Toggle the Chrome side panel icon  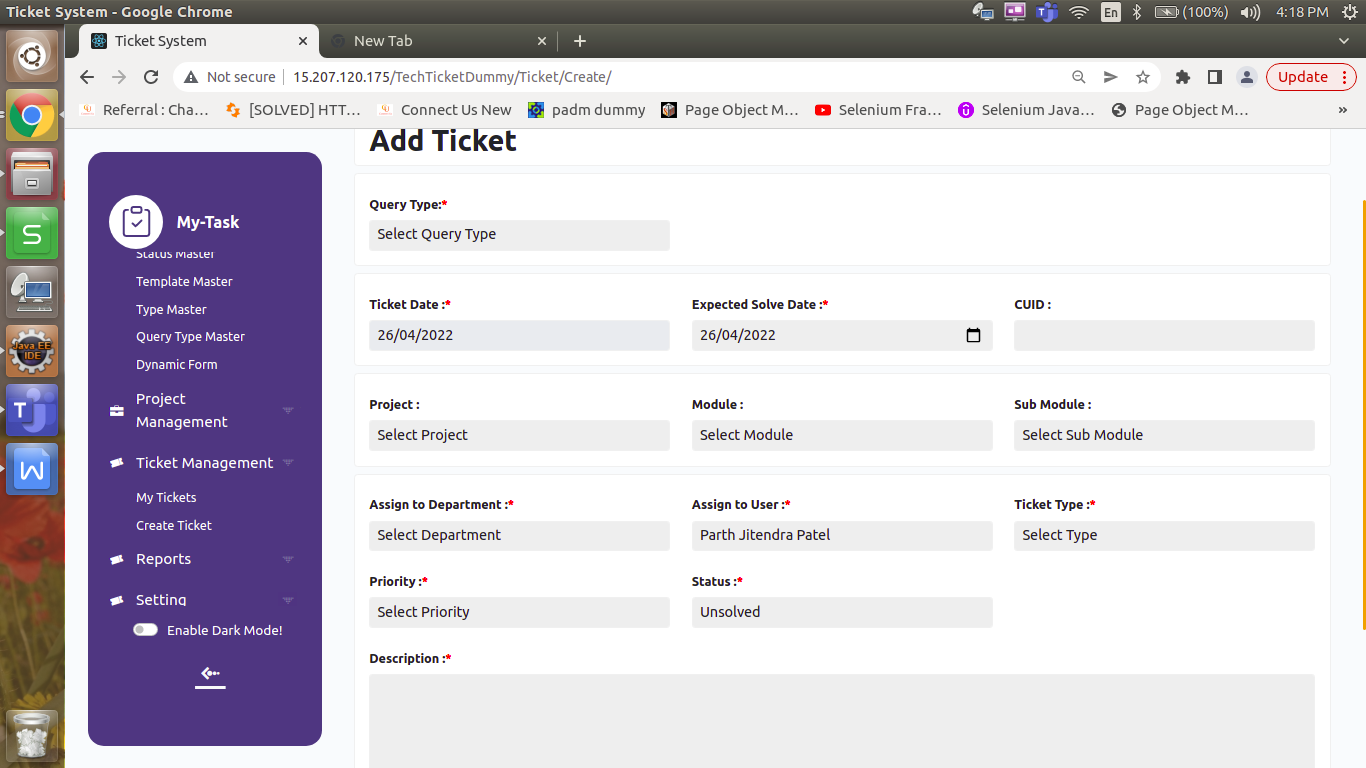[1215, 77]
